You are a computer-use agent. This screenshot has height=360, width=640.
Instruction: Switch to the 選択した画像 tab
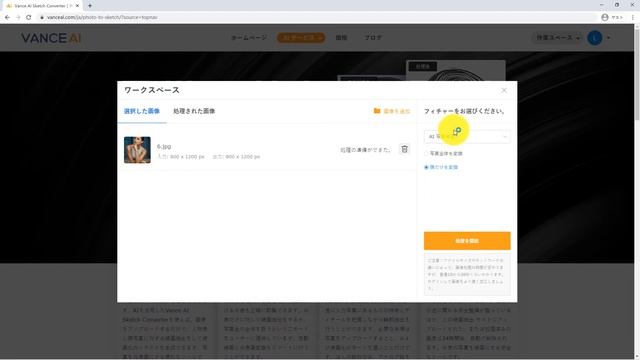pos(142,111)
